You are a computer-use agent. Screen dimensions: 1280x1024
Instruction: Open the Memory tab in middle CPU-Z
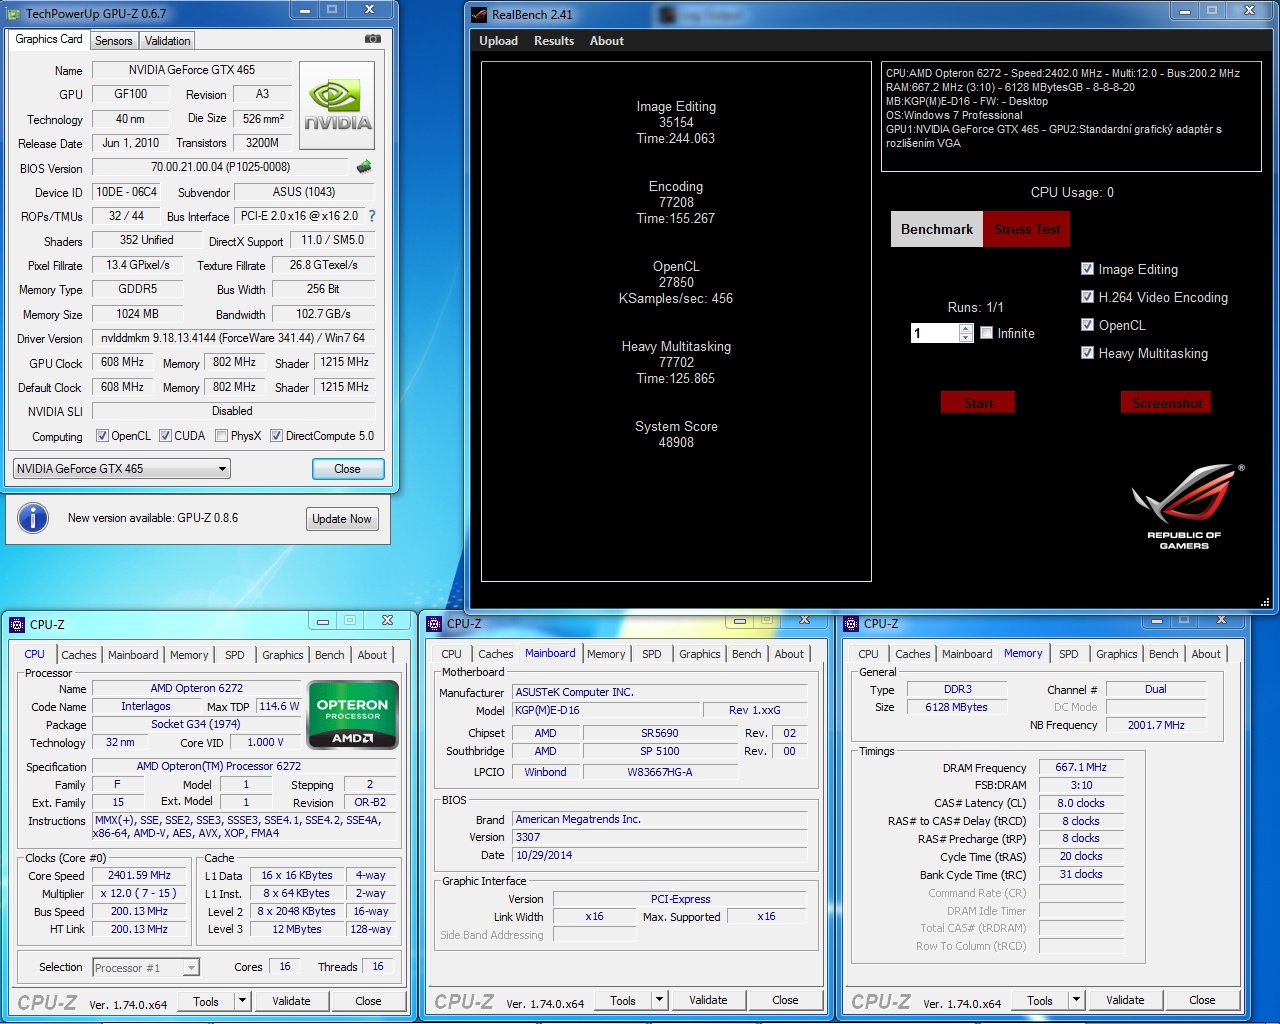click(x=606, y=654)
